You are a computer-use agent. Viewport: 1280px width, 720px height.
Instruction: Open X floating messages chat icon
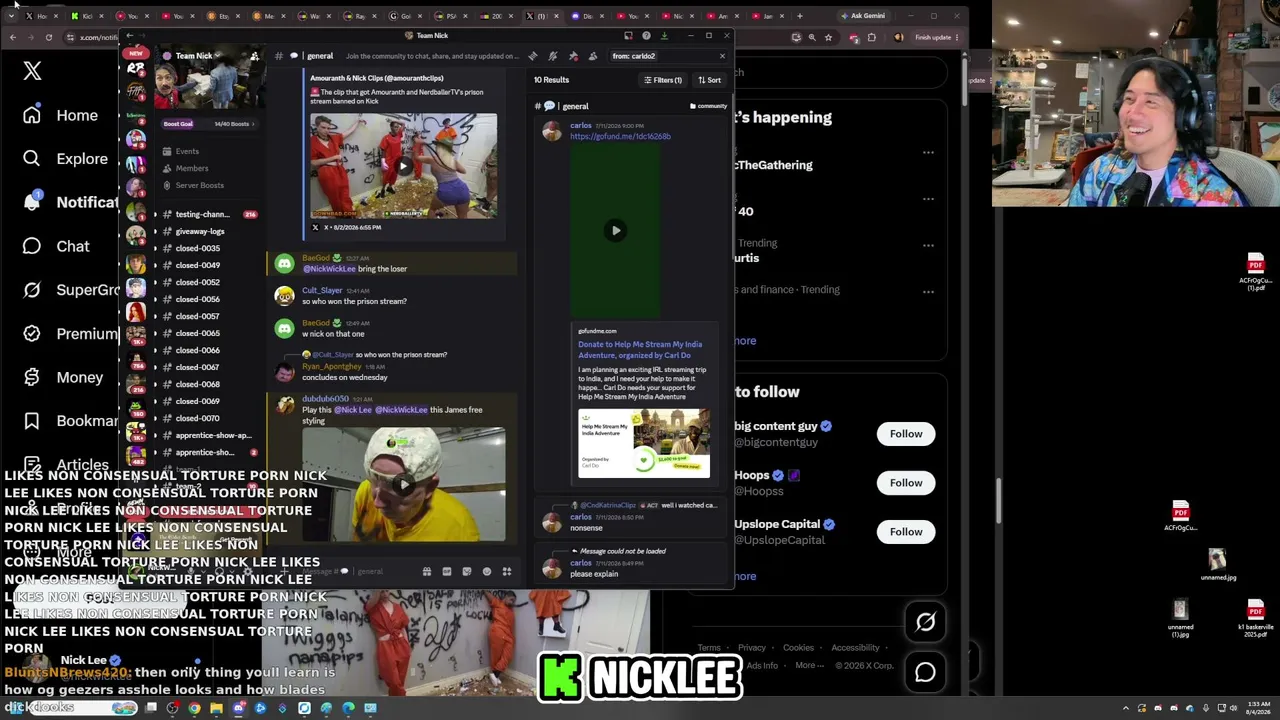coord(925,672)
